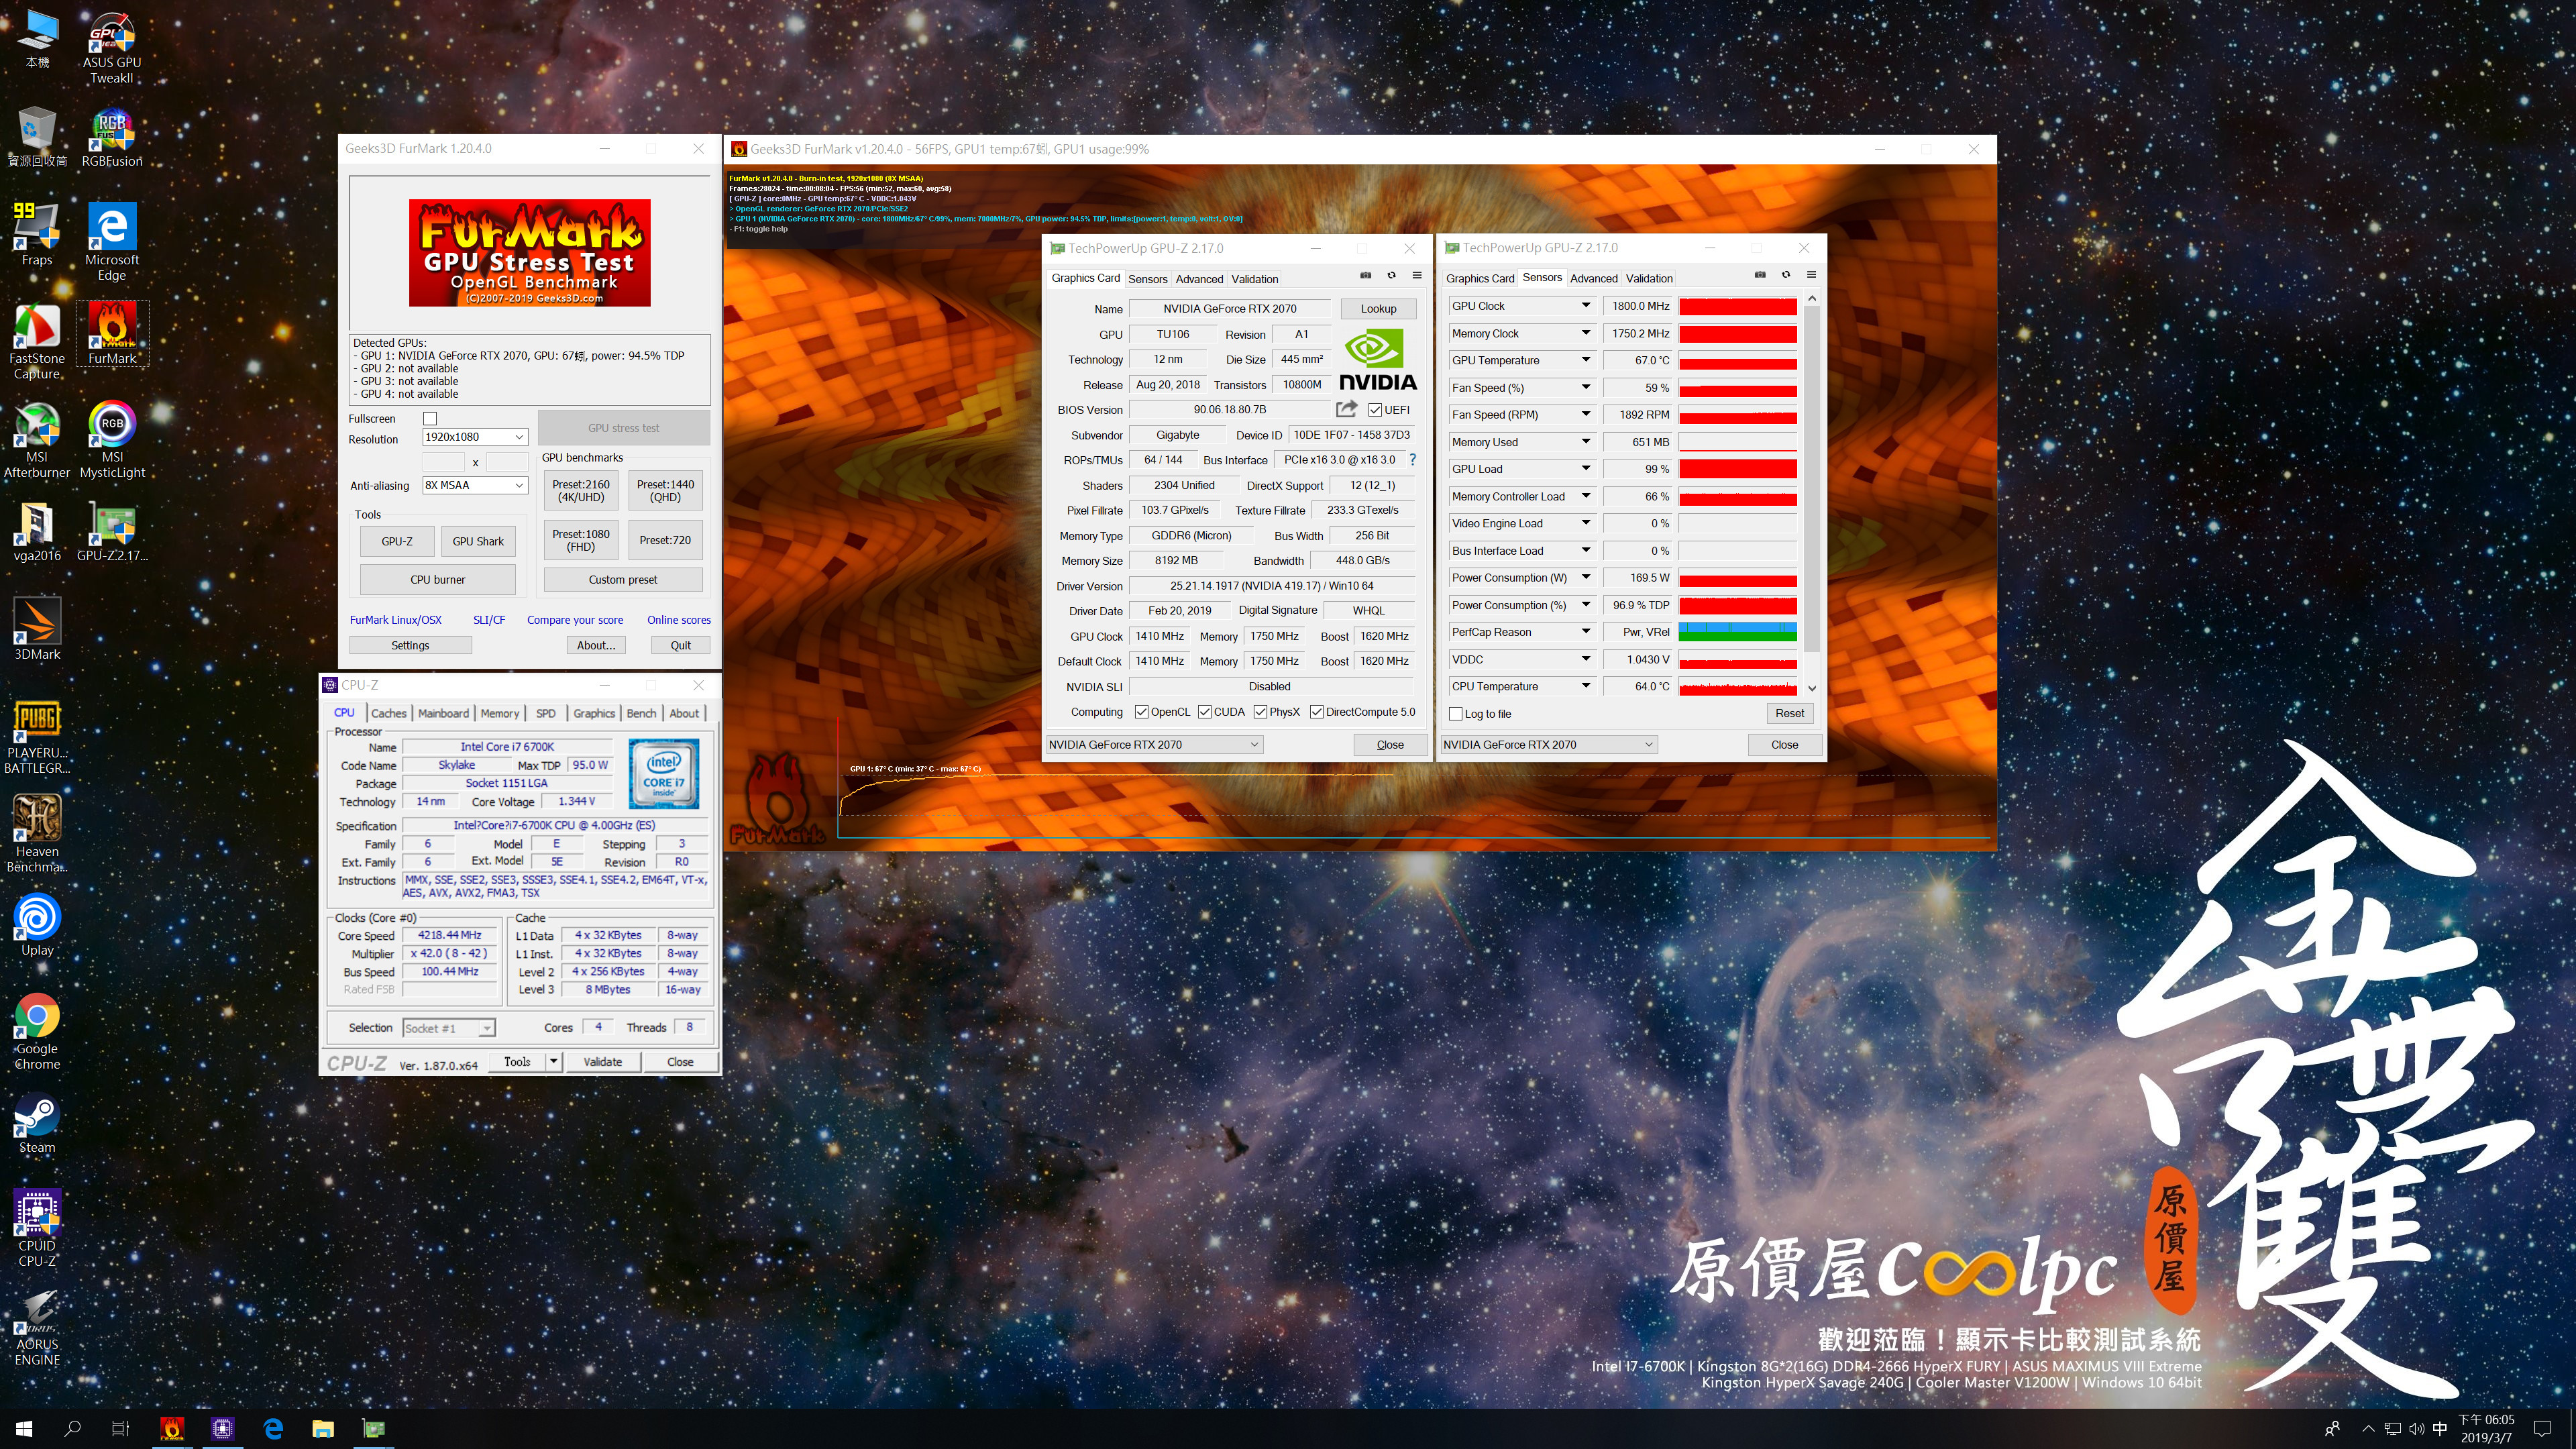Click PerfCap Reason colored graph bar
This screenshot has height=1449, width=2576.
coord(1737,631)
